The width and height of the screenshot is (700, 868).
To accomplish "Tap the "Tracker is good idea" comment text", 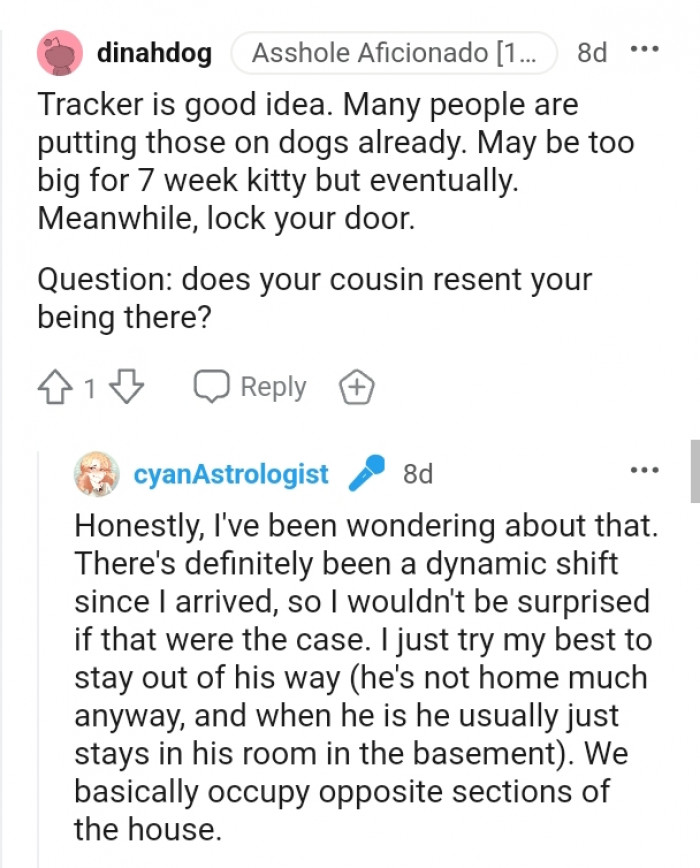I will click(336, 160).
